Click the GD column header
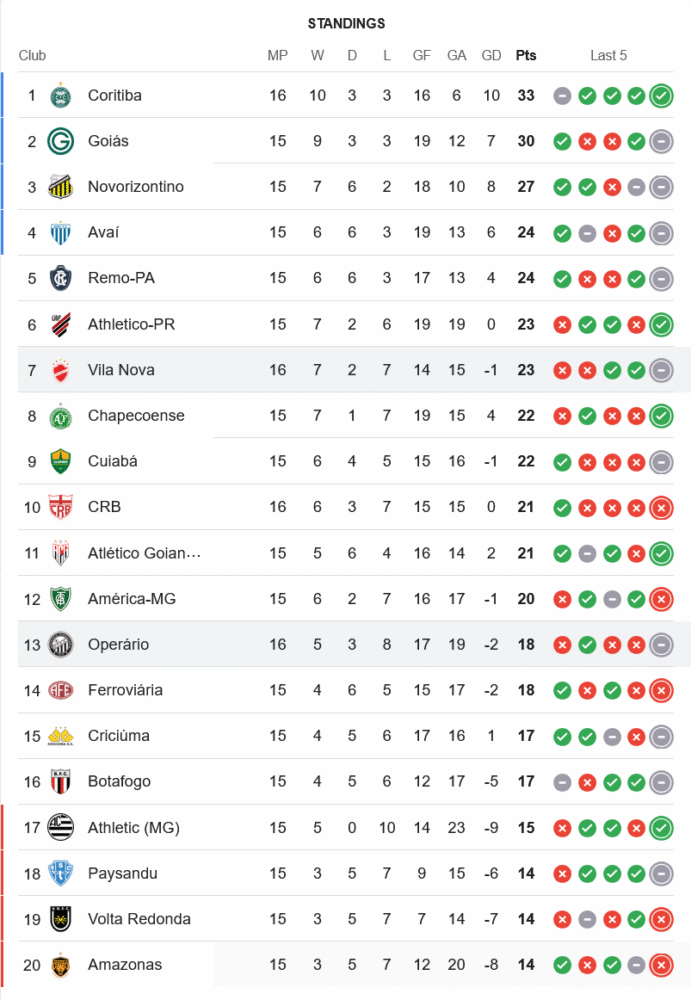Viewport: 691px width, 1000px height. pyautogui.click(x=491, y=56)
